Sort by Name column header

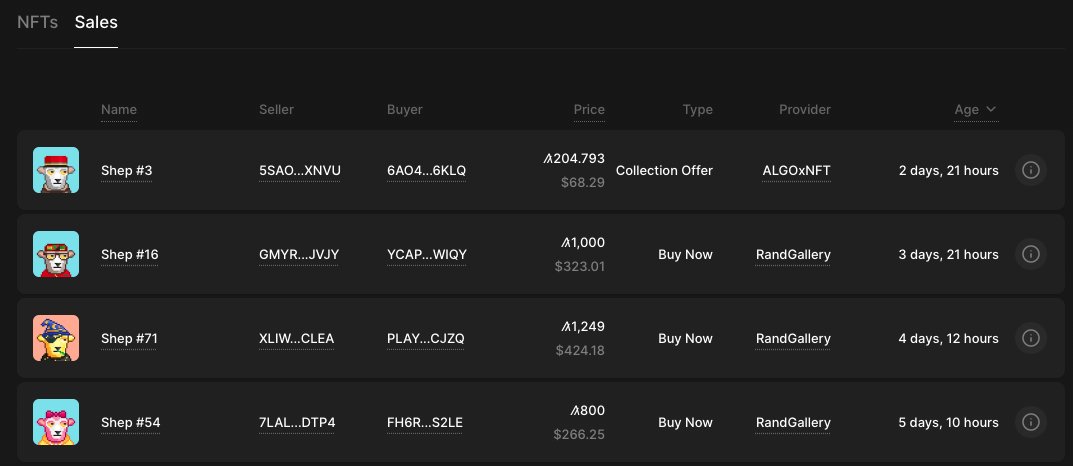coord(119,109)
